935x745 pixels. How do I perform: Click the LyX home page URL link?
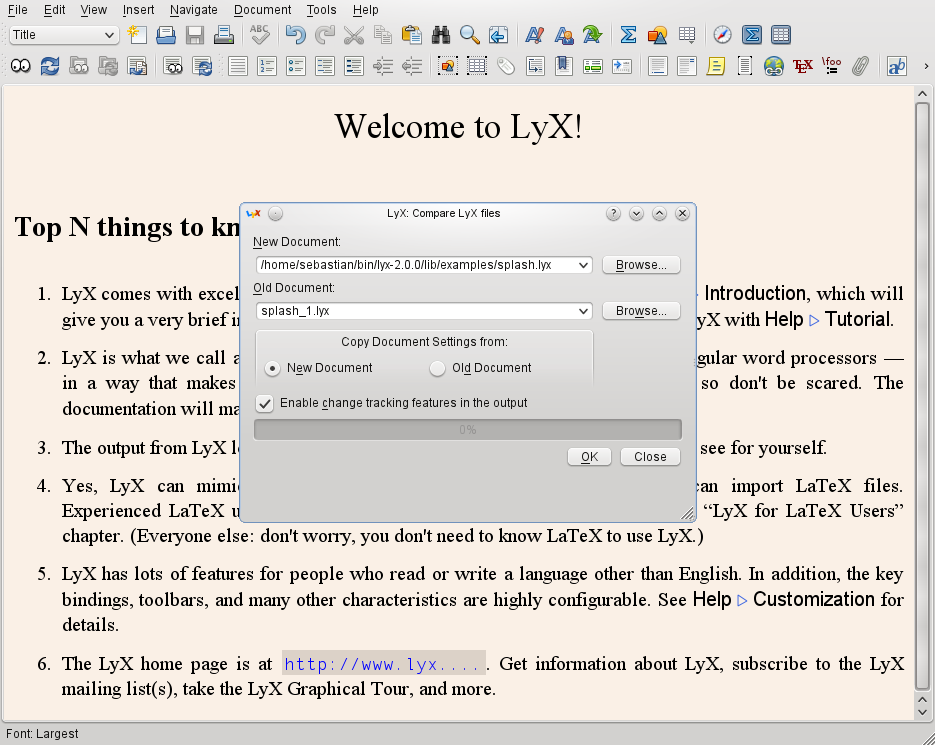[384, 664]
